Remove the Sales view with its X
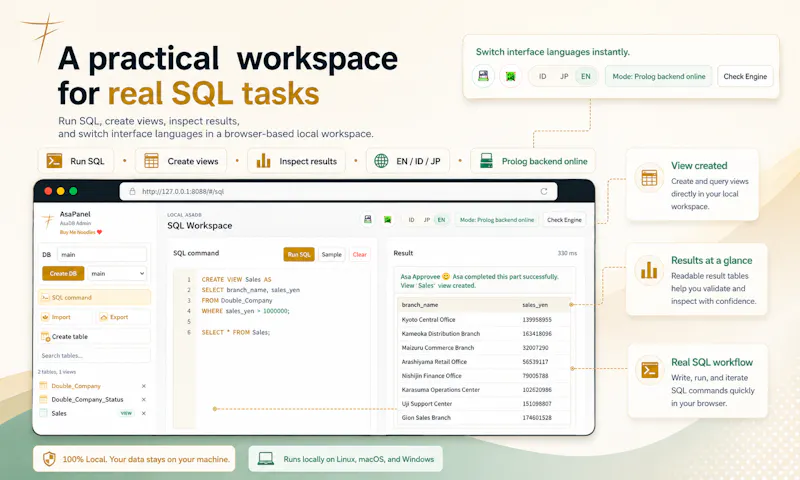The width and height of the screenshot is (800, 480). [143, 413]
